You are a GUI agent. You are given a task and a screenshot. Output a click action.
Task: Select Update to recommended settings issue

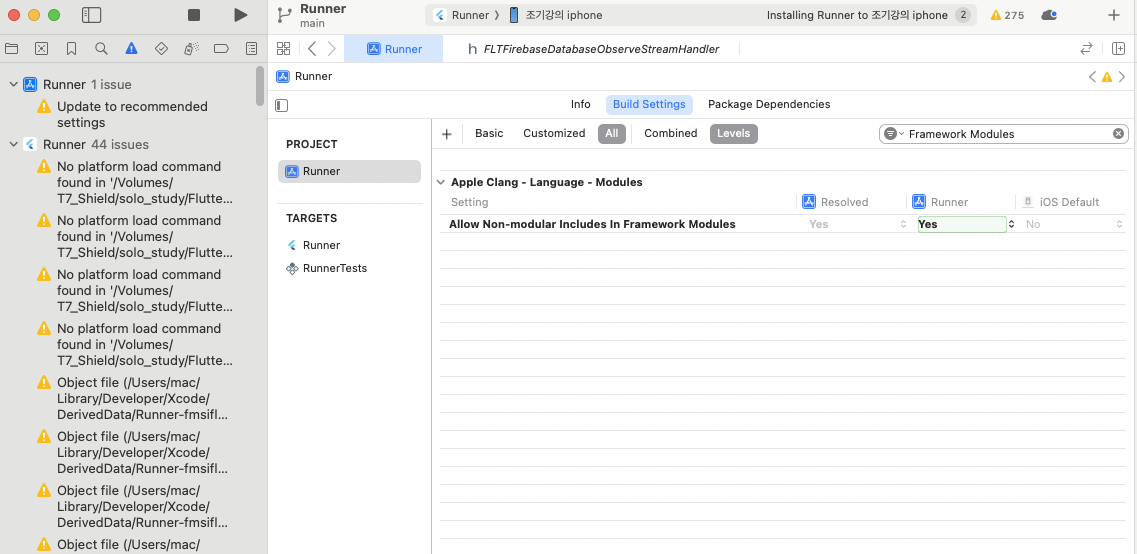tap(133, 115)
